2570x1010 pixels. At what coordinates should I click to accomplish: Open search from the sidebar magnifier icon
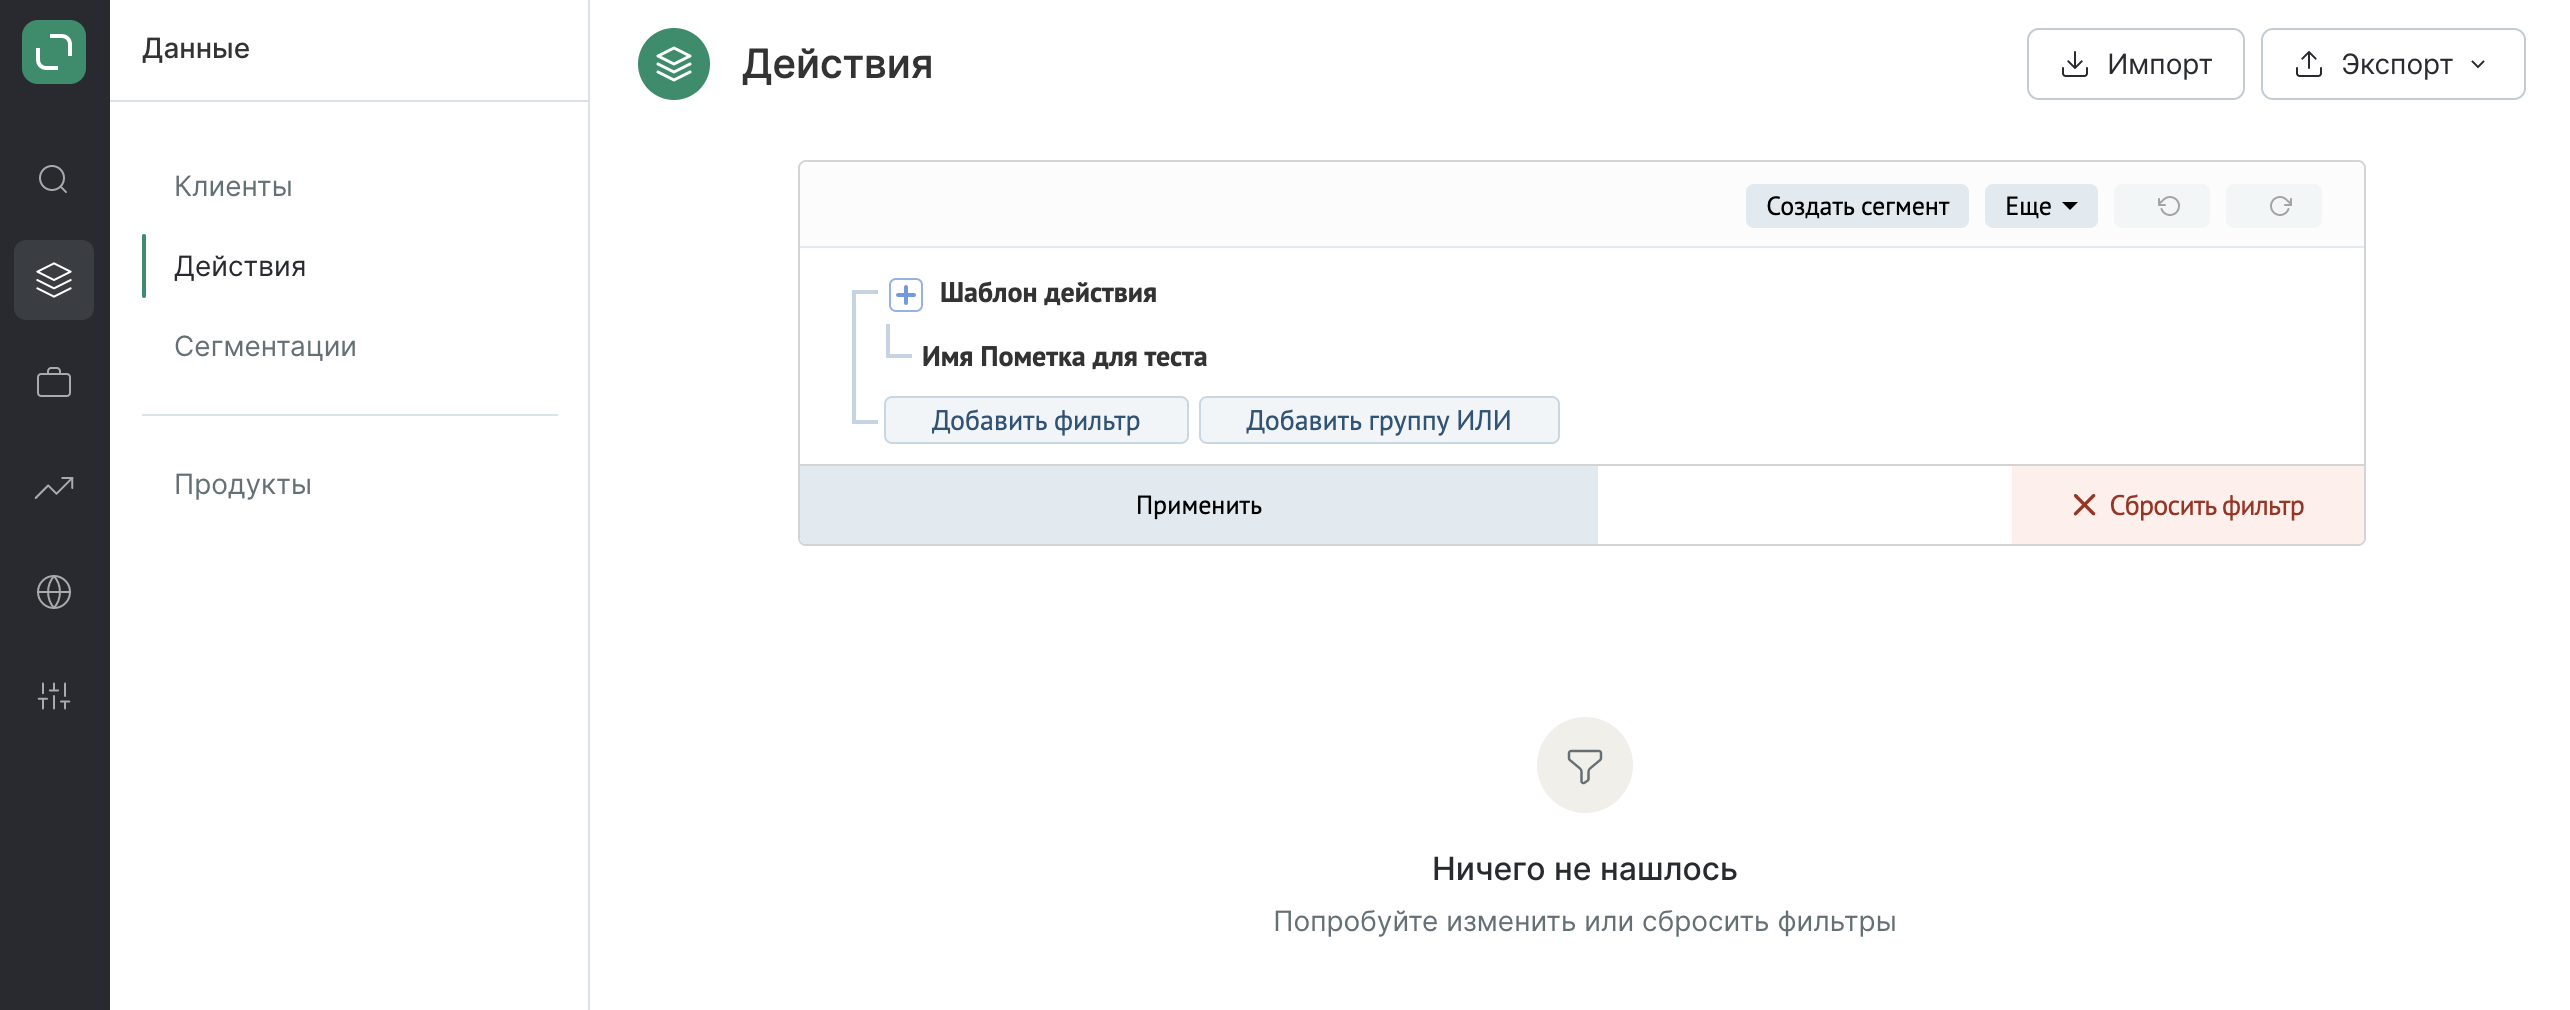(x=53, y=179)
